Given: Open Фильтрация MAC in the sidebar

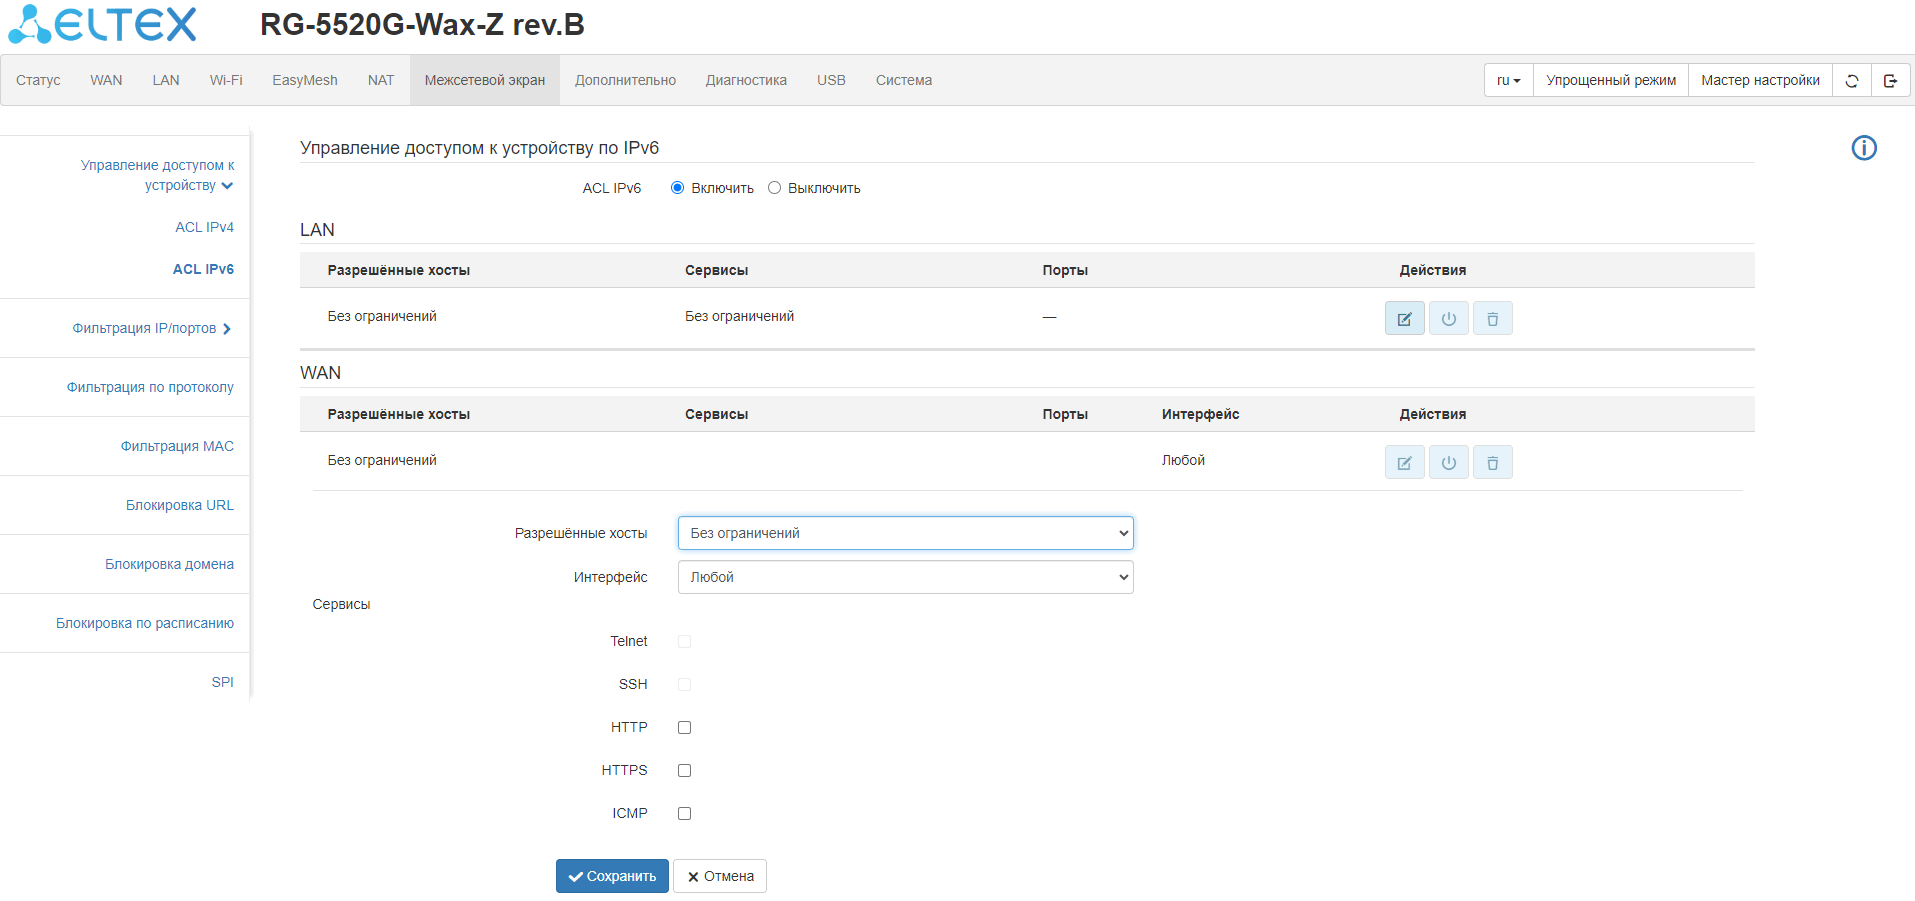Looking at the screenshot, I should click(x=177, y=446).
